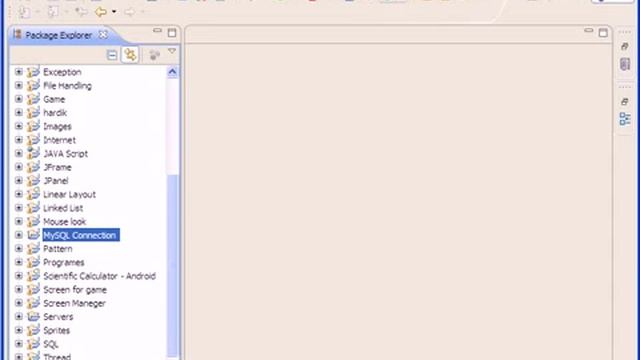Select the Internet project label

(x=60, y=140)
